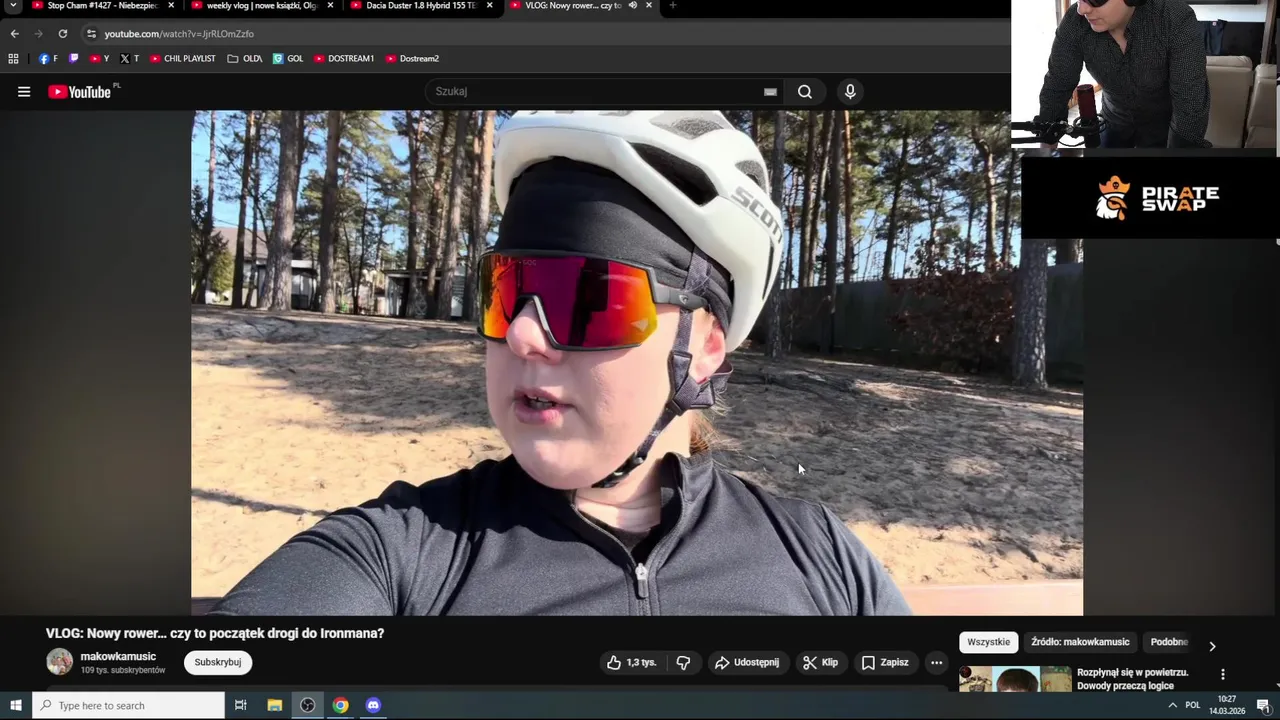
Task: Click the magnifier search button
Action: click(x=805, y=92)
